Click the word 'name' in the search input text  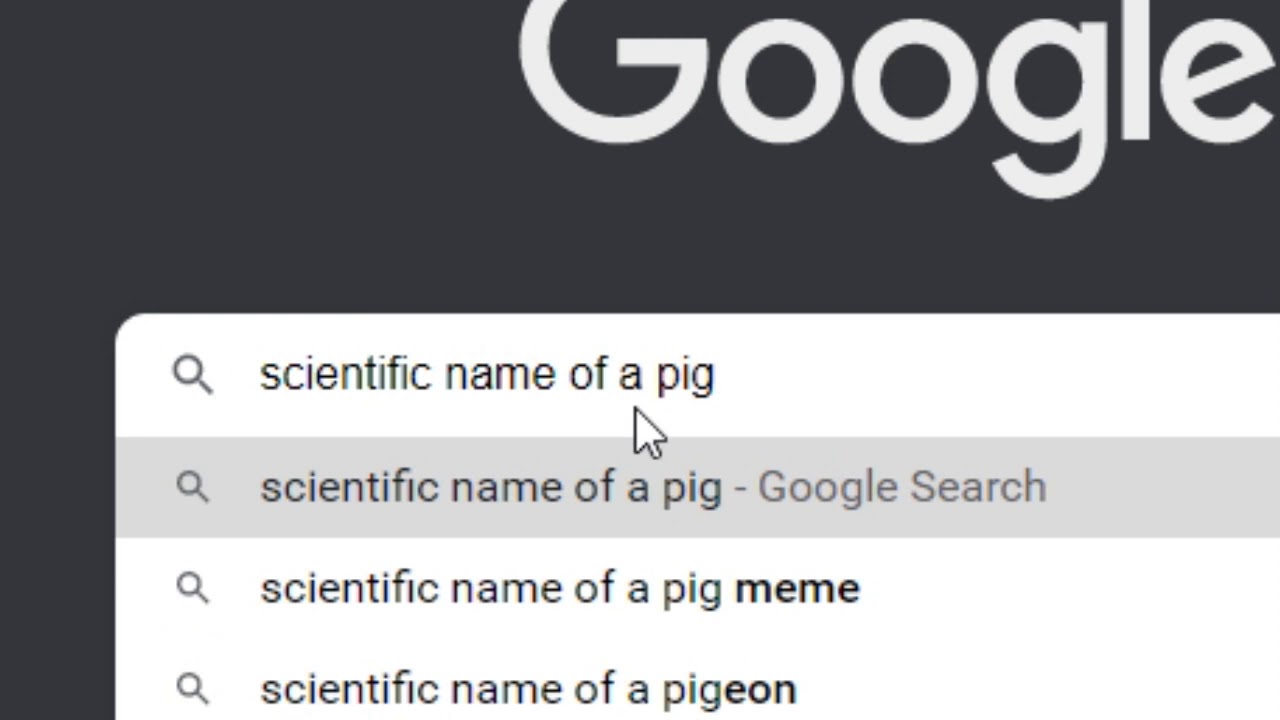[501, 376]
